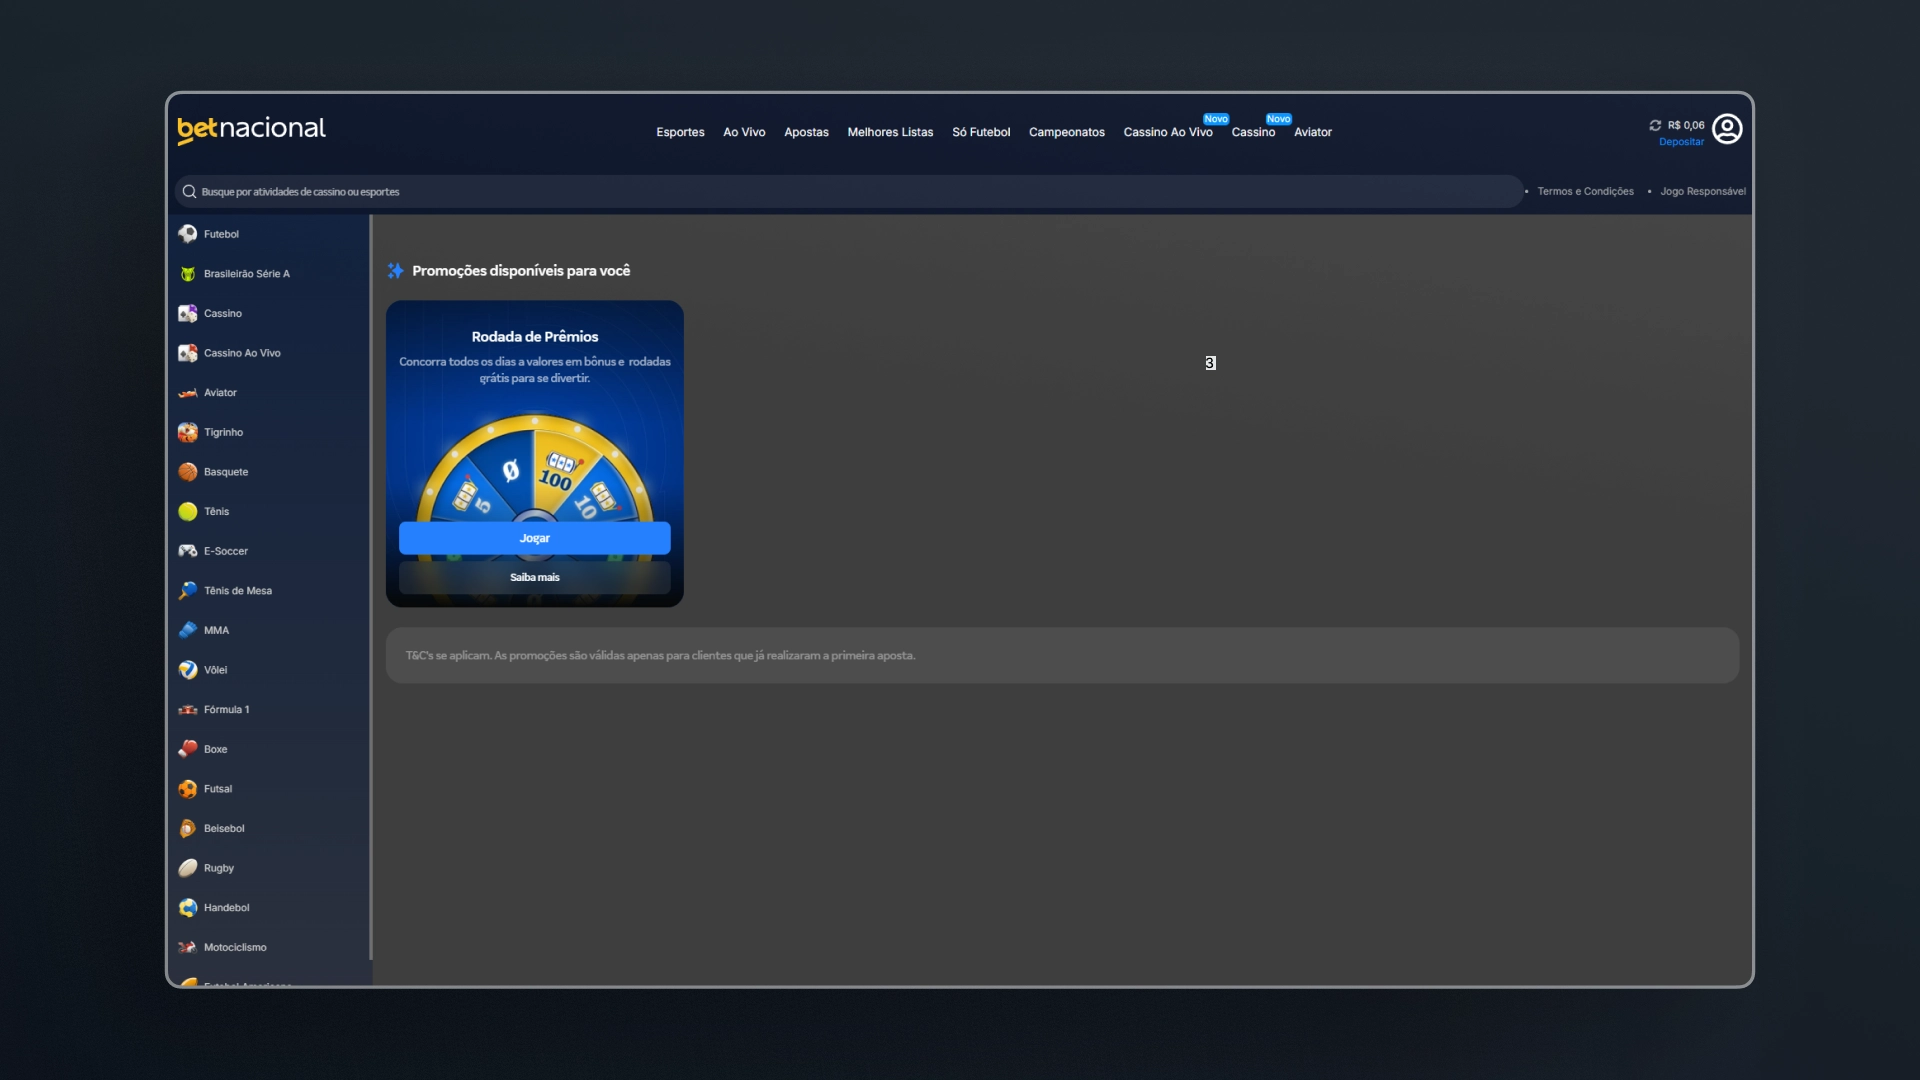Select the Futebol soccer ball icon
The image size is (1920, 1080).
coord(188,234)
